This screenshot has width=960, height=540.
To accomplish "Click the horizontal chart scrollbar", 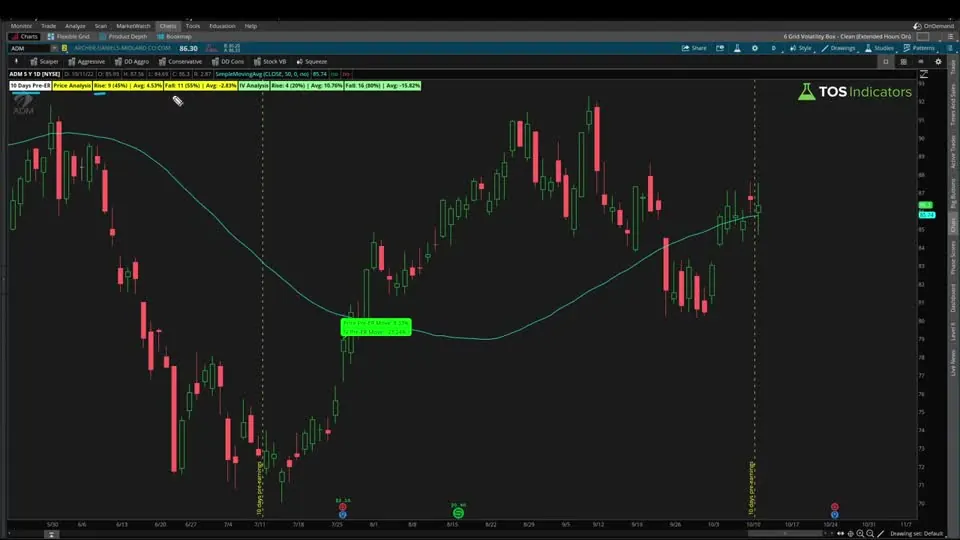I will coord(788,534).
